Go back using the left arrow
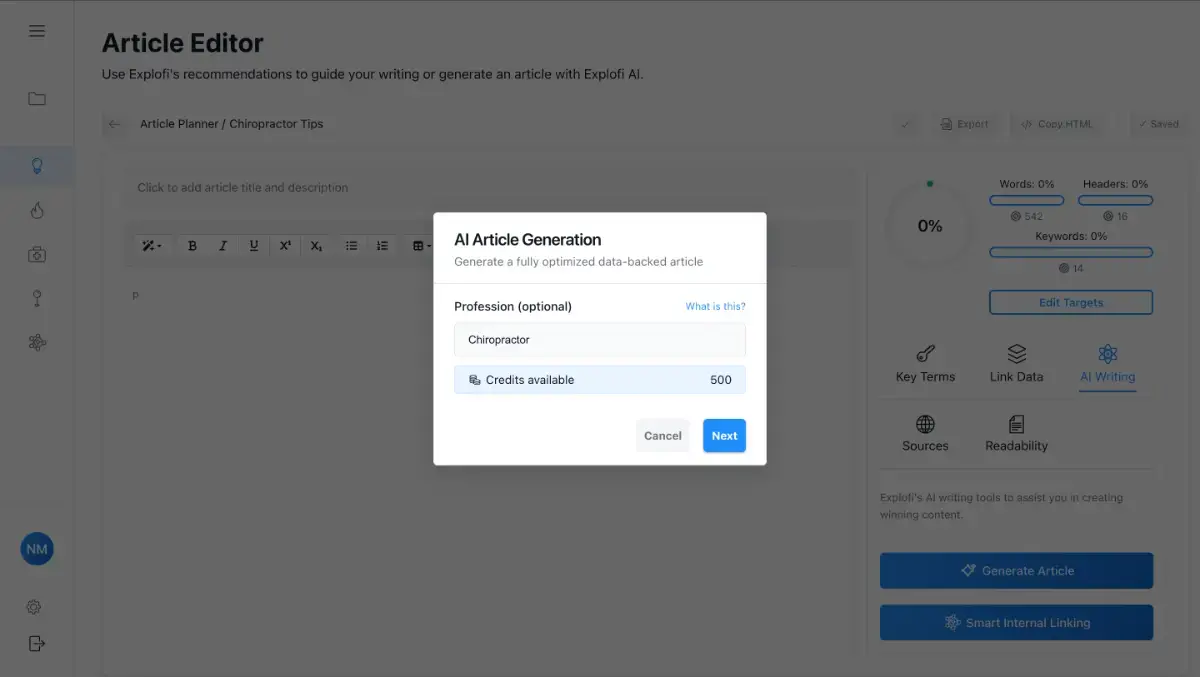The height and width of the screenshot is (677, 1200). 114,124
